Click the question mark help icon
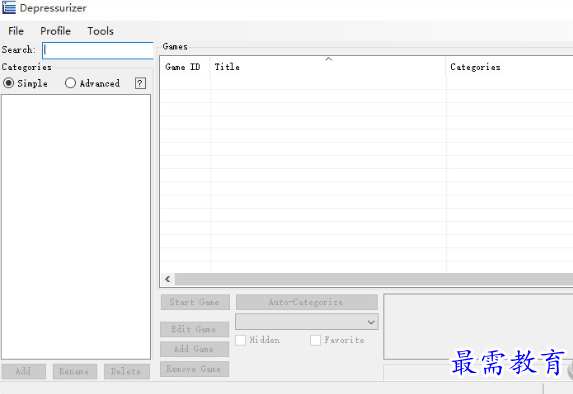Image resolution: width=573 pixels, height=394 pixels. tap(140, 83)
